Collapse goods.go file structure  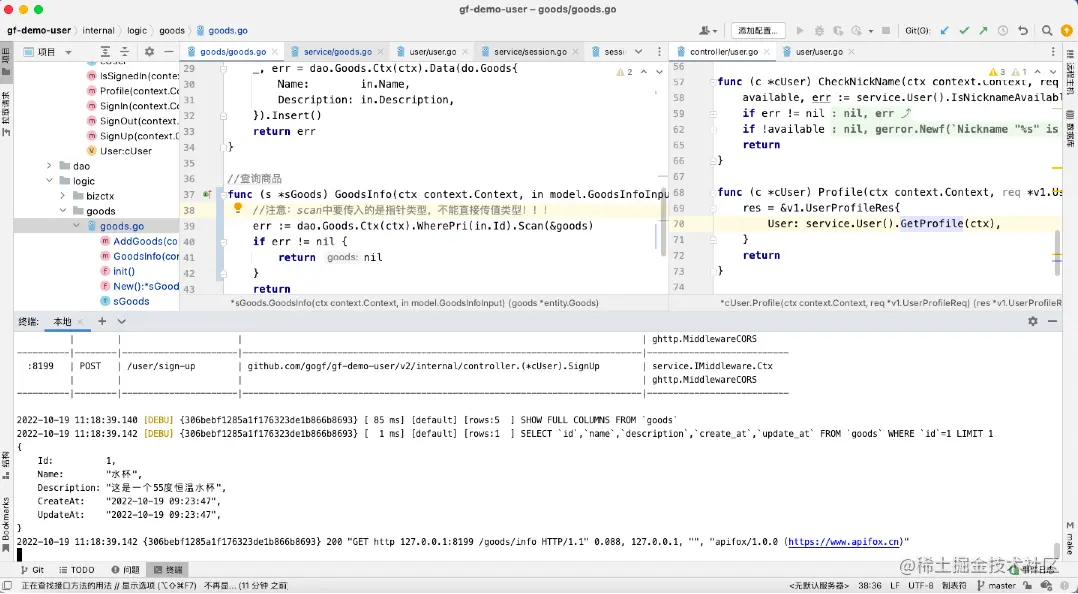coord(77,226)
